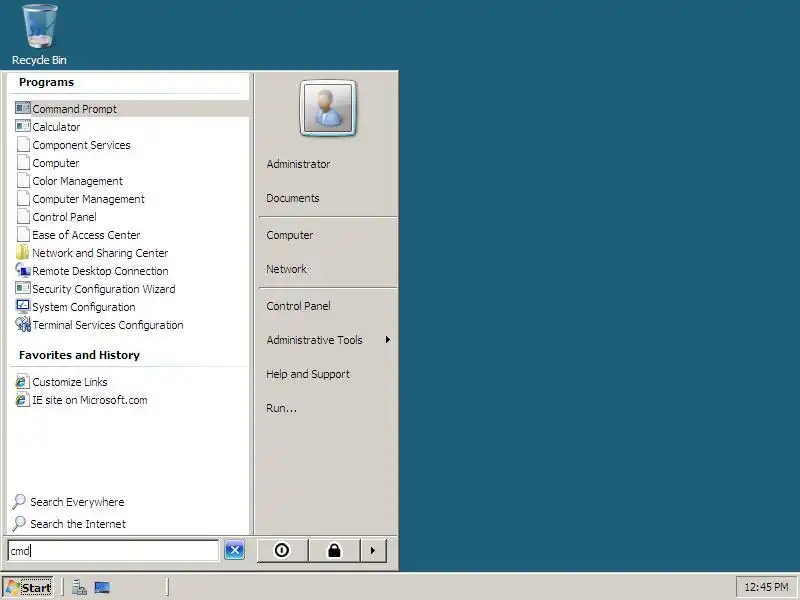
Task: Launch Calculator from the Programs list
Action: [x=56, y=127]
